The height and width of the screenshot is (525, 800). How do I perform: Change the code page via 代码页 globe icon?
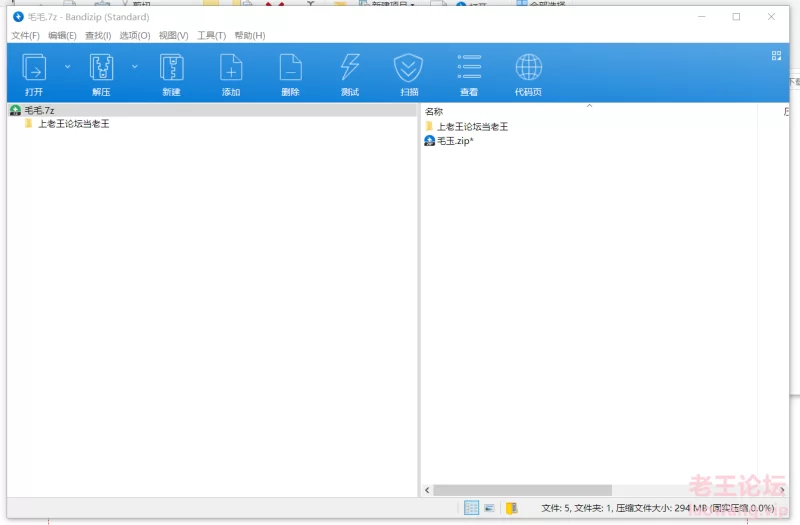coord(528,74)
